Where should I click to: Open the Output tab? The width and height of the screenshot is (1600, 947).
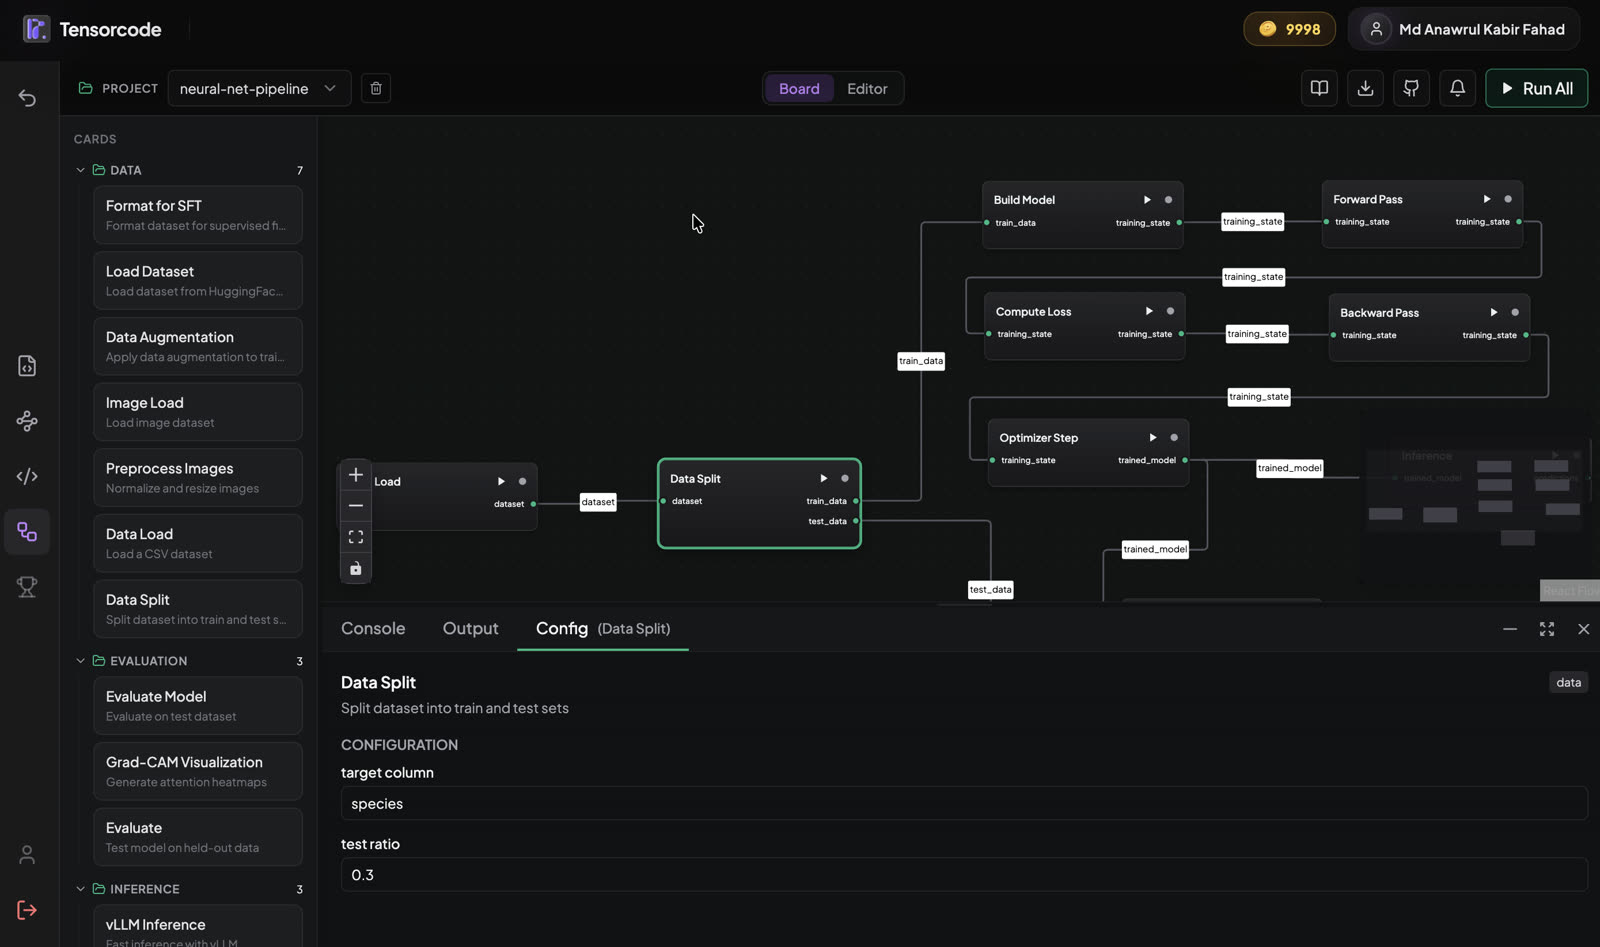point(470,628)
